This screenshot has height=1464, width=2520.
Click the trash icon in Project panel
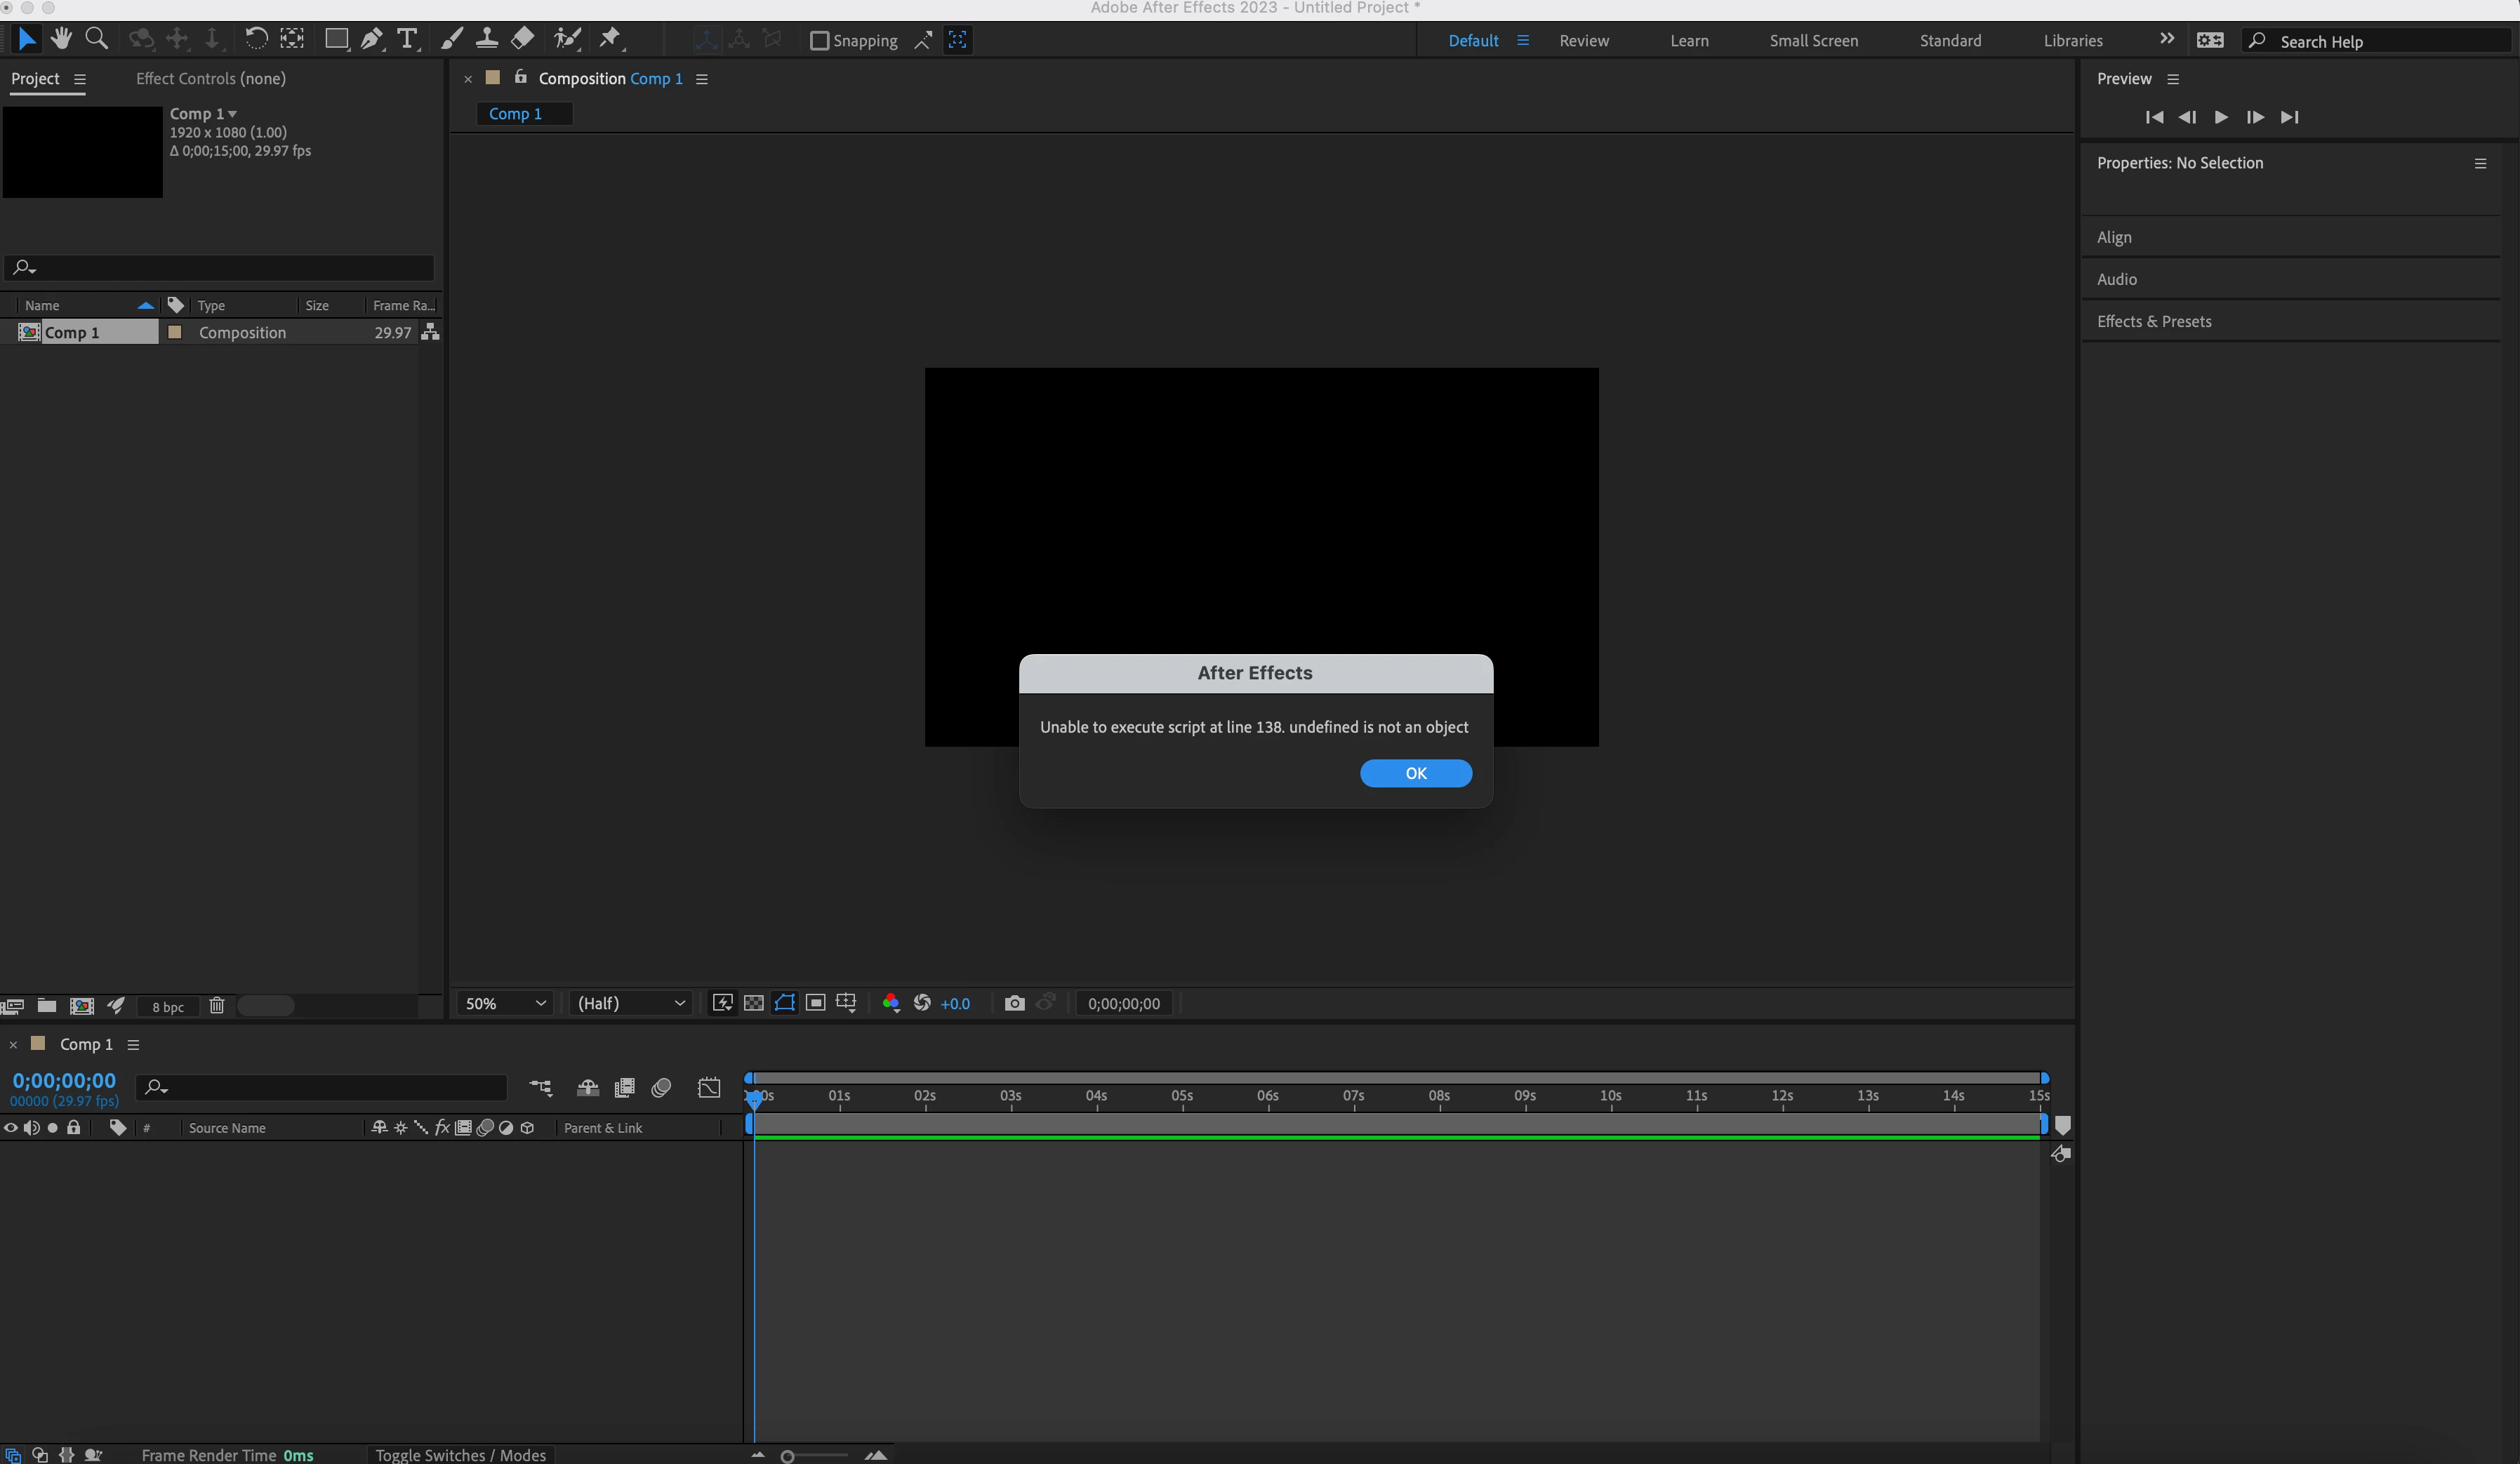click(217, 1006)
